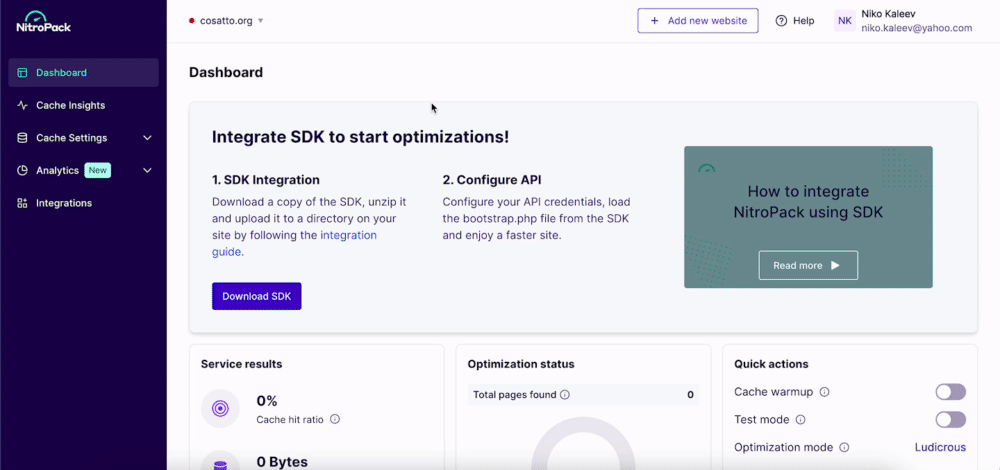Click the NK user avatar
1000x470 pixels.
tap(845, 21)
